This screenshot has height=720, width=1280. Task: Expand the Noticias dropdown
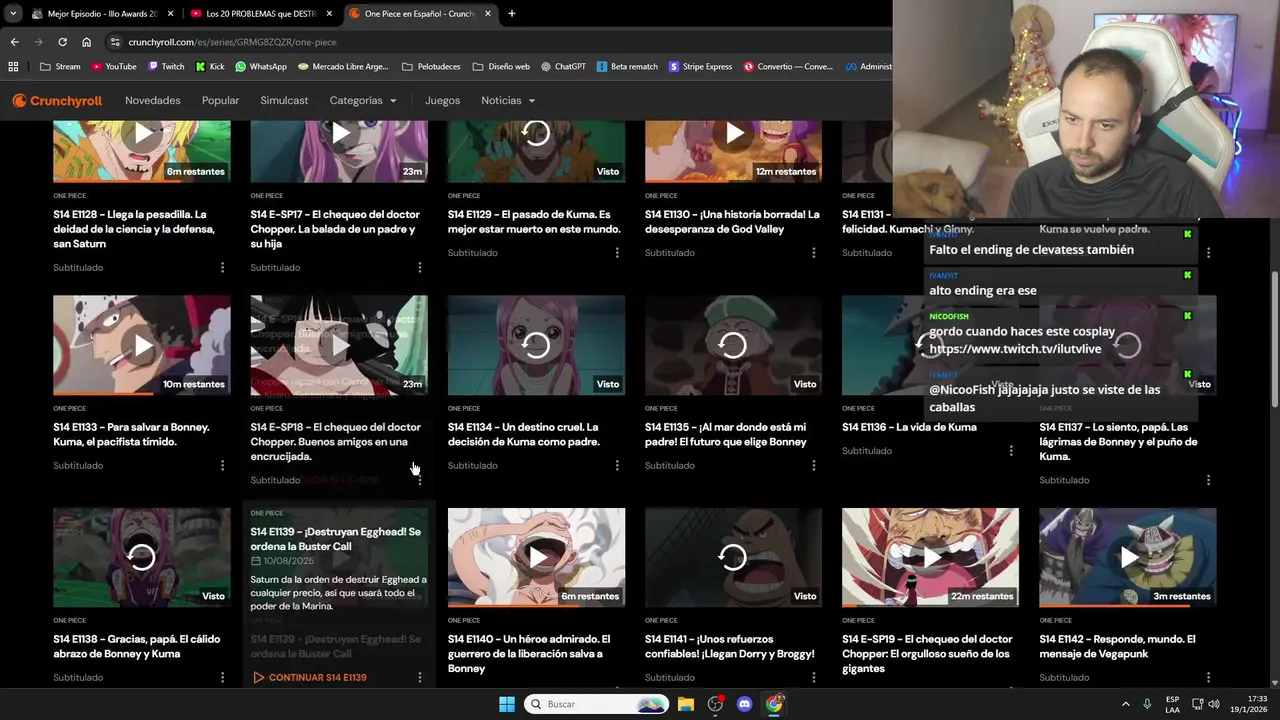508,100
